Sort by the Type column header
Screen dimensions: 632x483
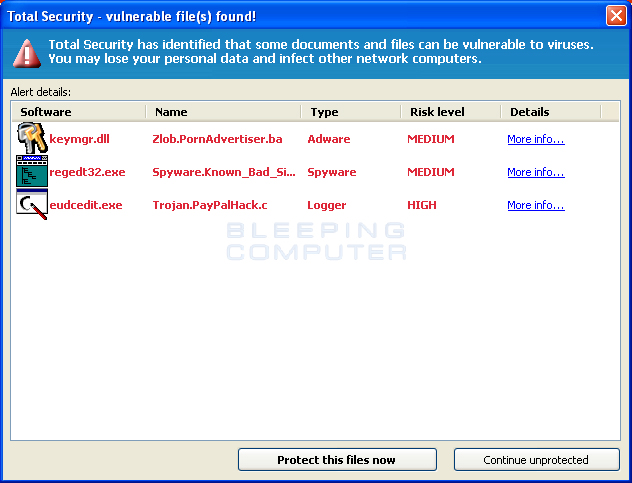351,112
